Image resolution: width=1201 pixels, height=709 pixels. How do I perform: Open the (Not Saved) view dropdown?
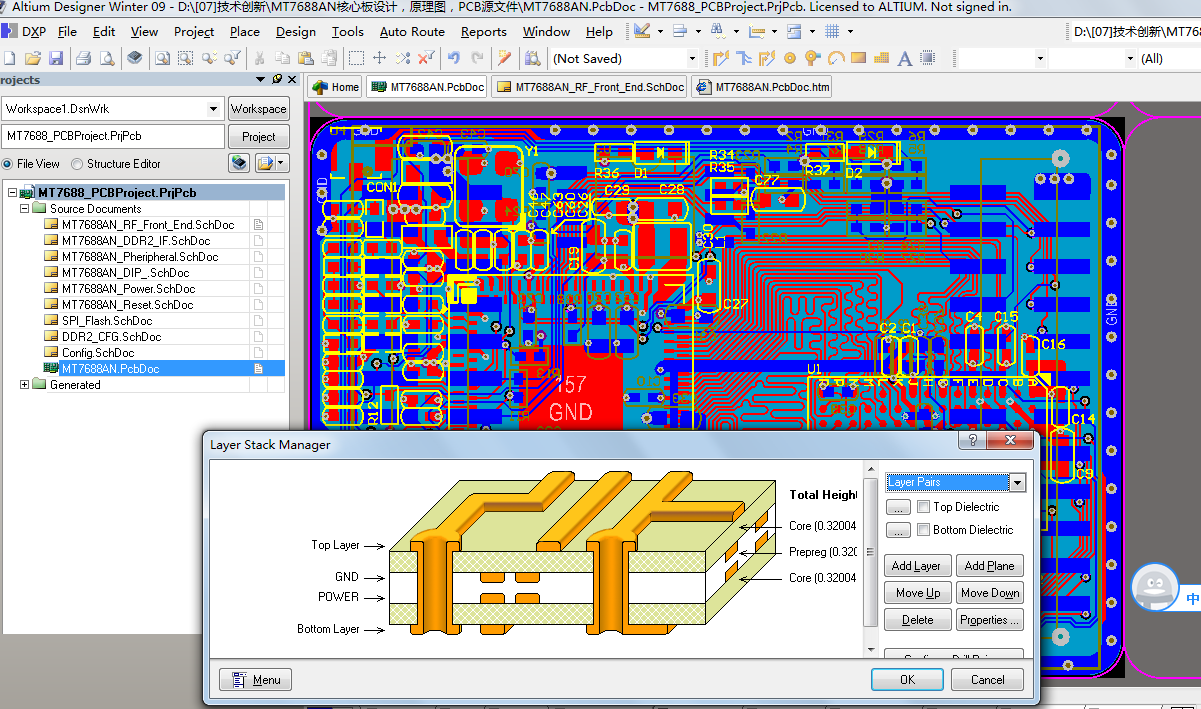tap(691, 58)
